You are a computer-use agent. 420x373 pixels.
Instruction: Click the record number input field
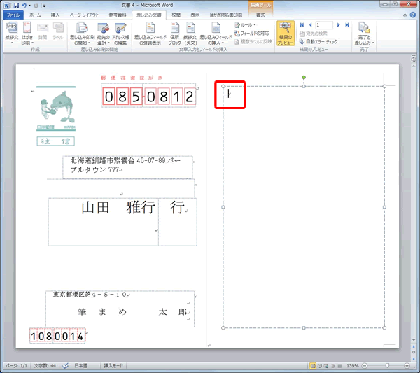point(324,25)
